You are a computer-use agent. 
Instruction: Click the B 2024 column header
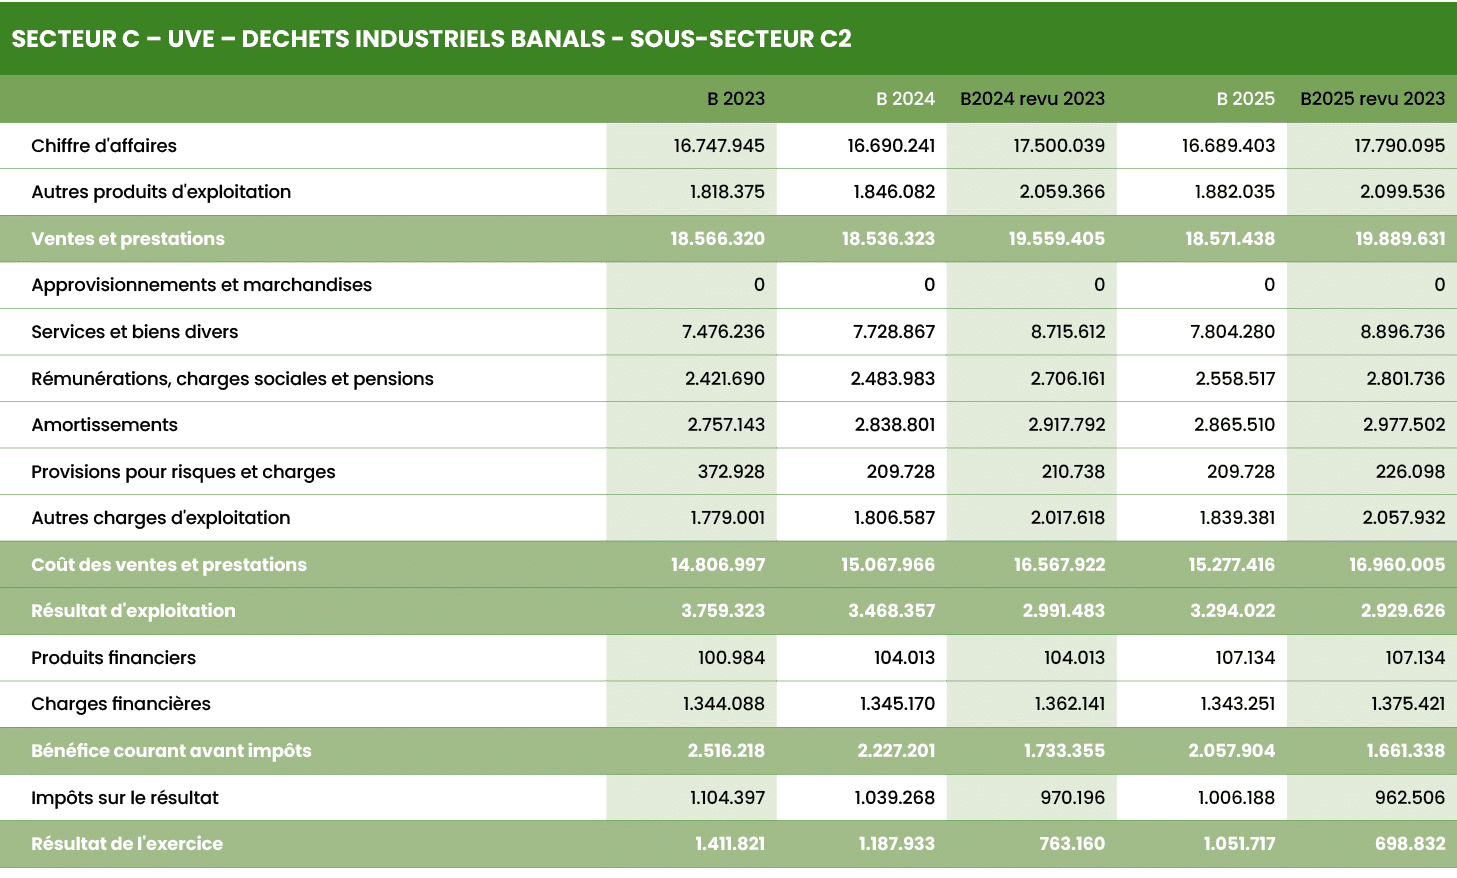[x=904, y=98]
